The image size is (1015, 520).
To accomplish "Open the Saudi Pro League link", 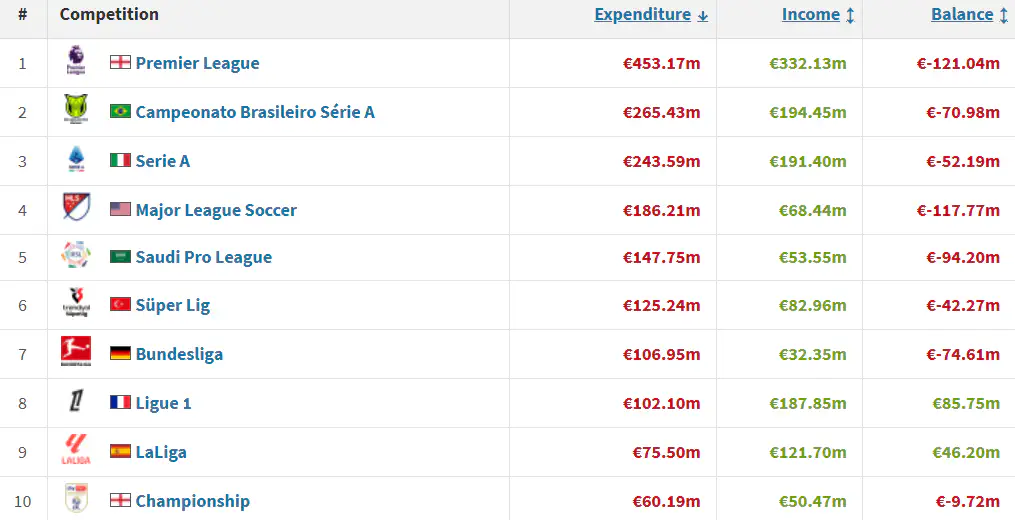I will pyautogui.click(x=203, y=257).
